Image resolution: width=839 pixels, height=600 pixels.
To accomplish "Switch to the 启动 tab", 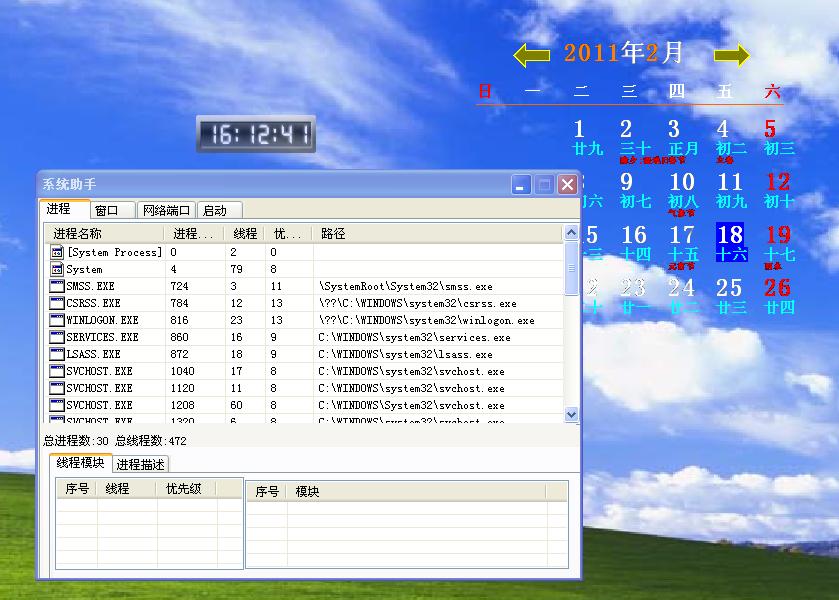I will click(x=215, y=210).
